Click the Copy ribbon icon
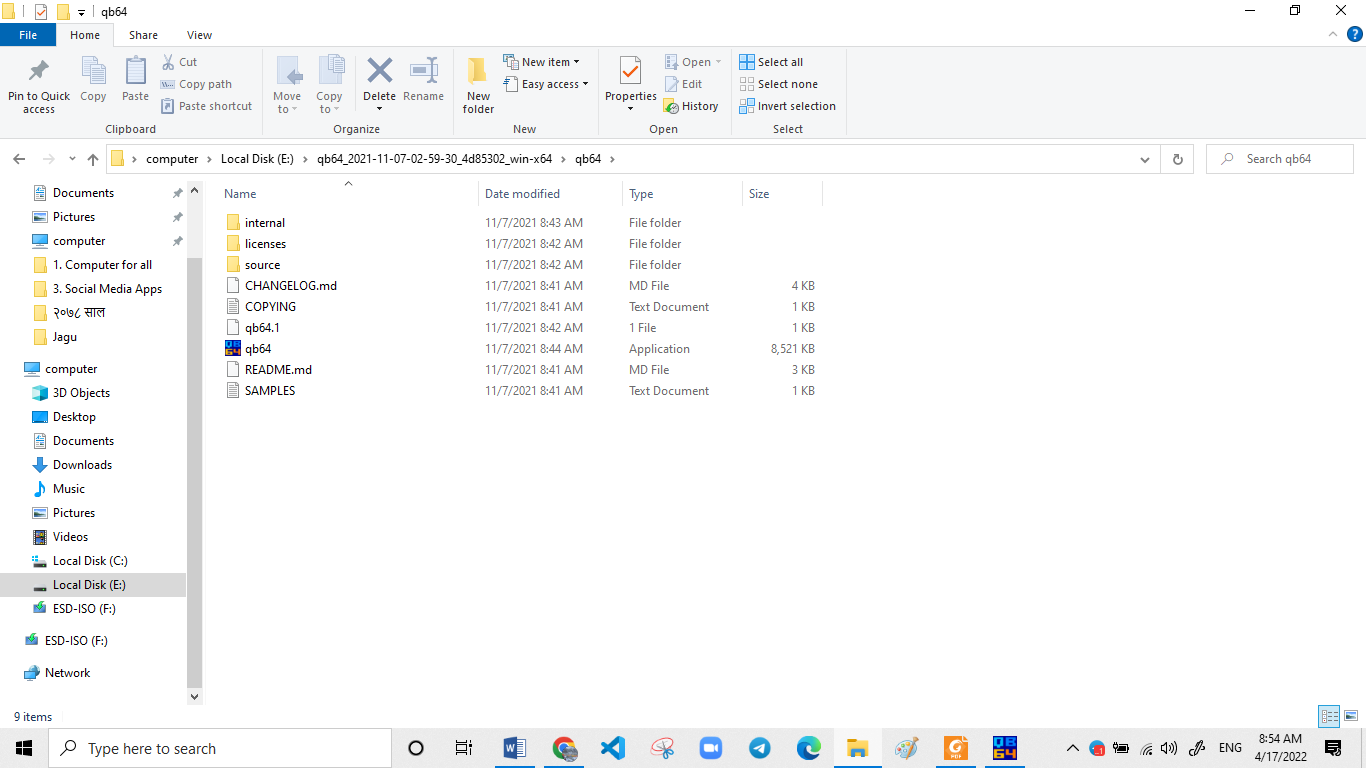This screenshot has height=768, width=1366. pos(93,72)
